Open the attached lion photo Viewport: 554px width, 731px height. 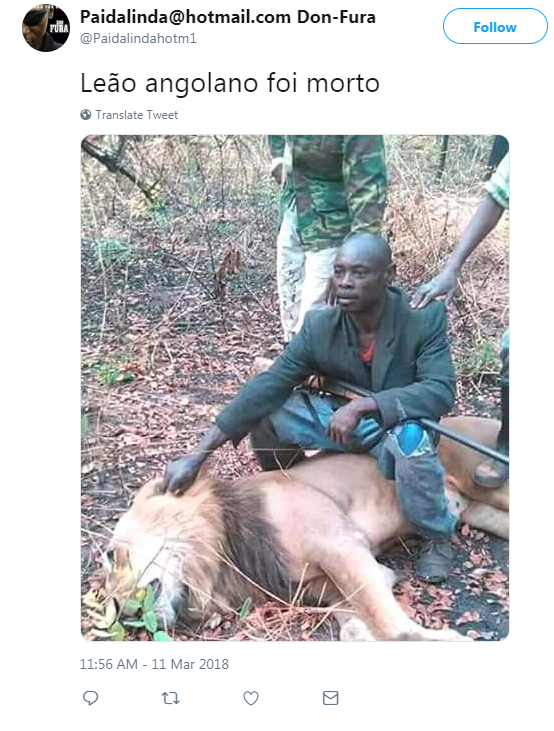295,388
